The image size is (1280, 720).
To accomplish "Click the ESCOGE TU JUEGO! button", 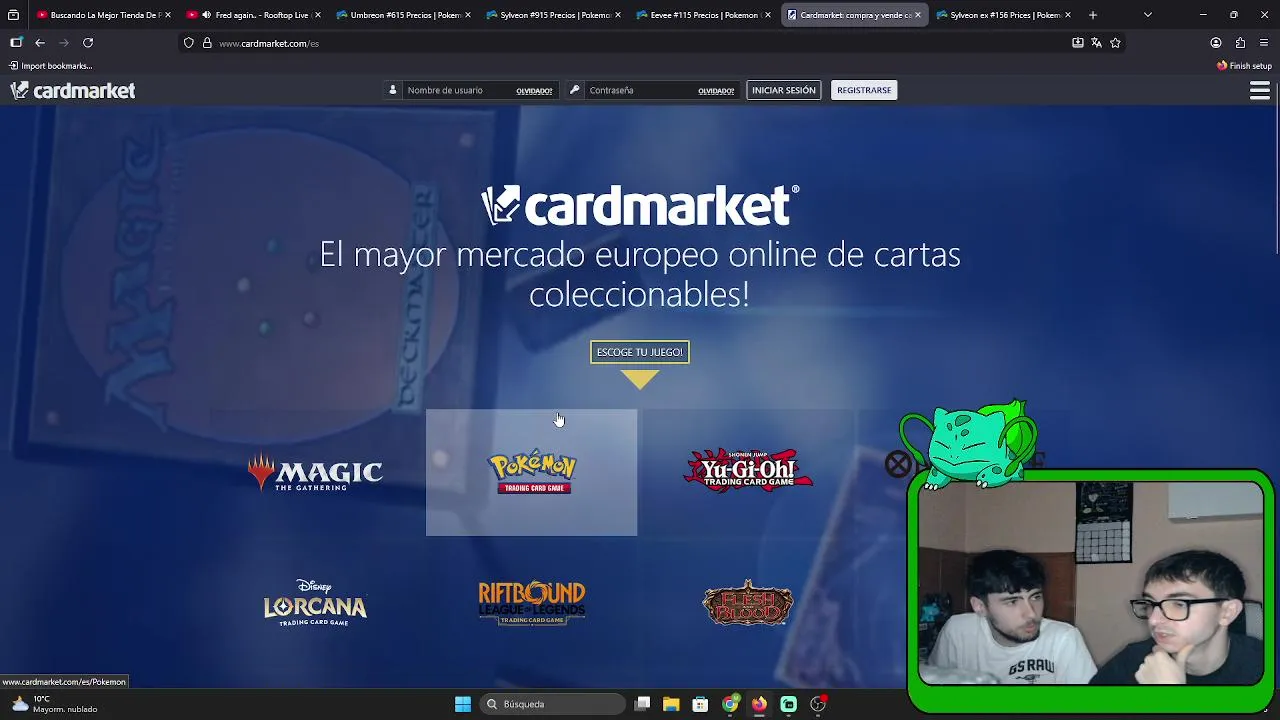I will (x=640, y=352).
